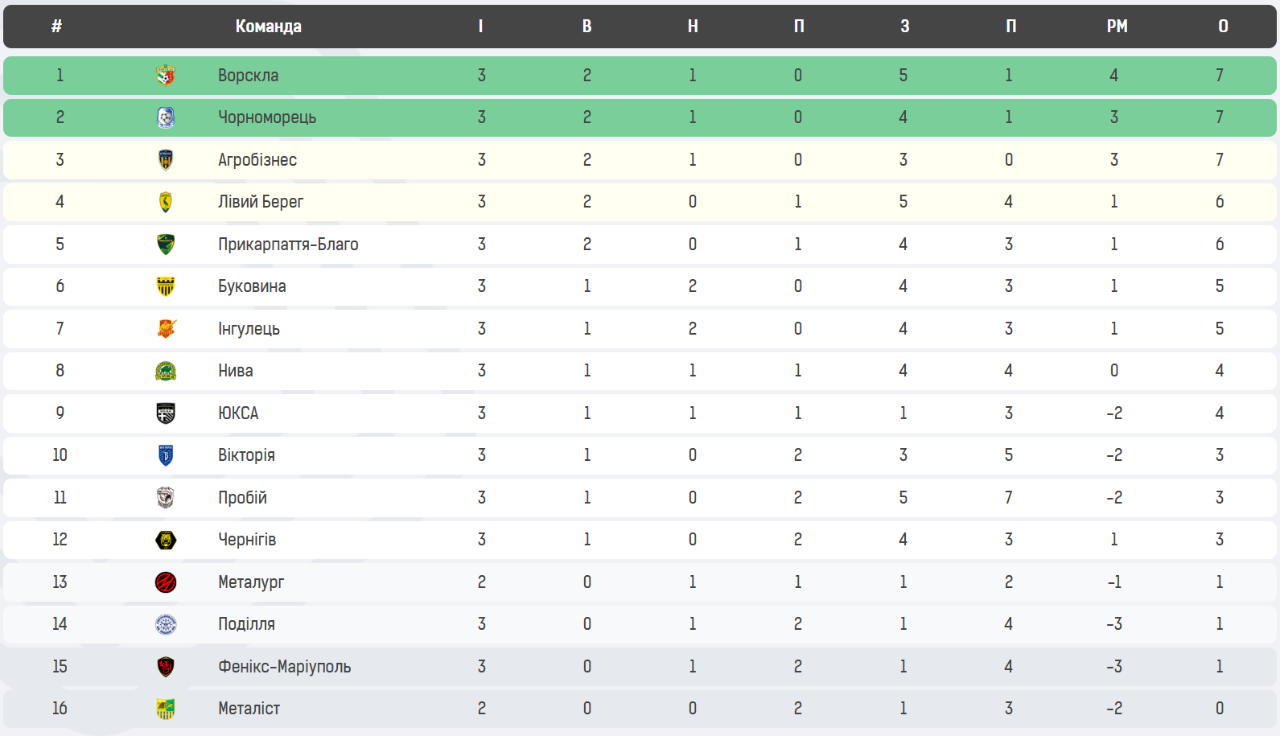Click the ЮКСА club logo
This screenshot has width=1280, height=736.
pos(166,413)
